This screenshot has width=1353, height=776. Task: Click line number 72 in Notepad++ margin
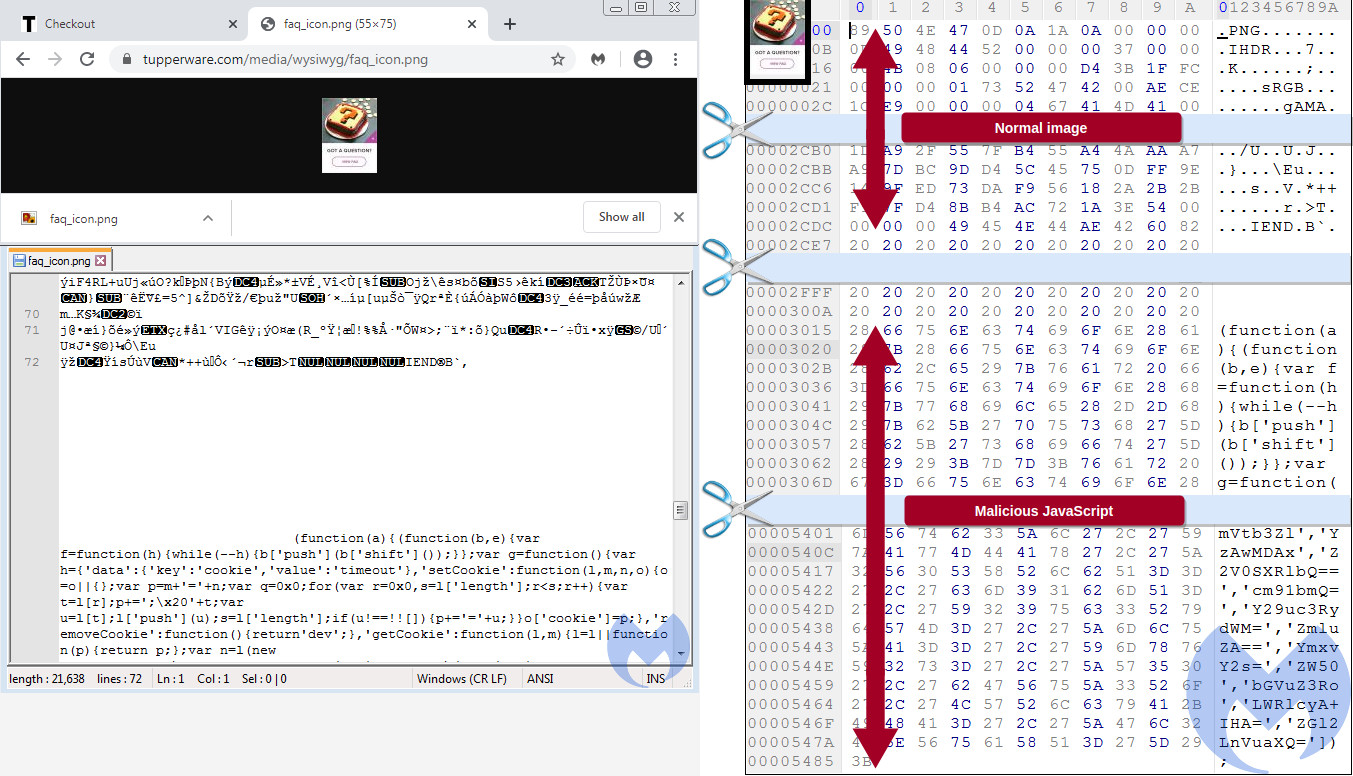point(31,362)
